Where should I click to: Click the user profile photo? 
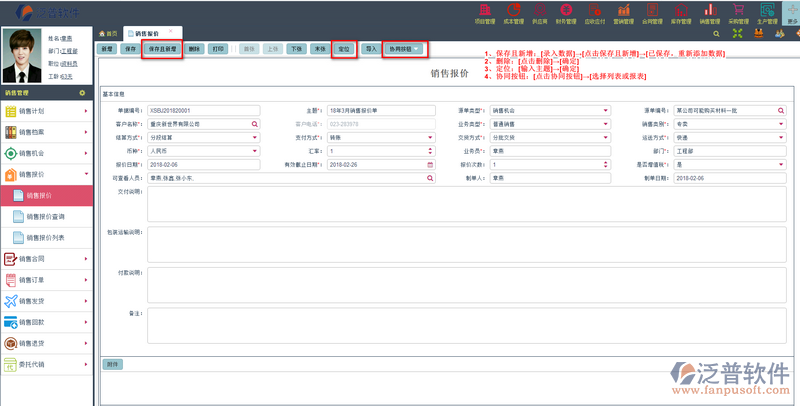22,55
